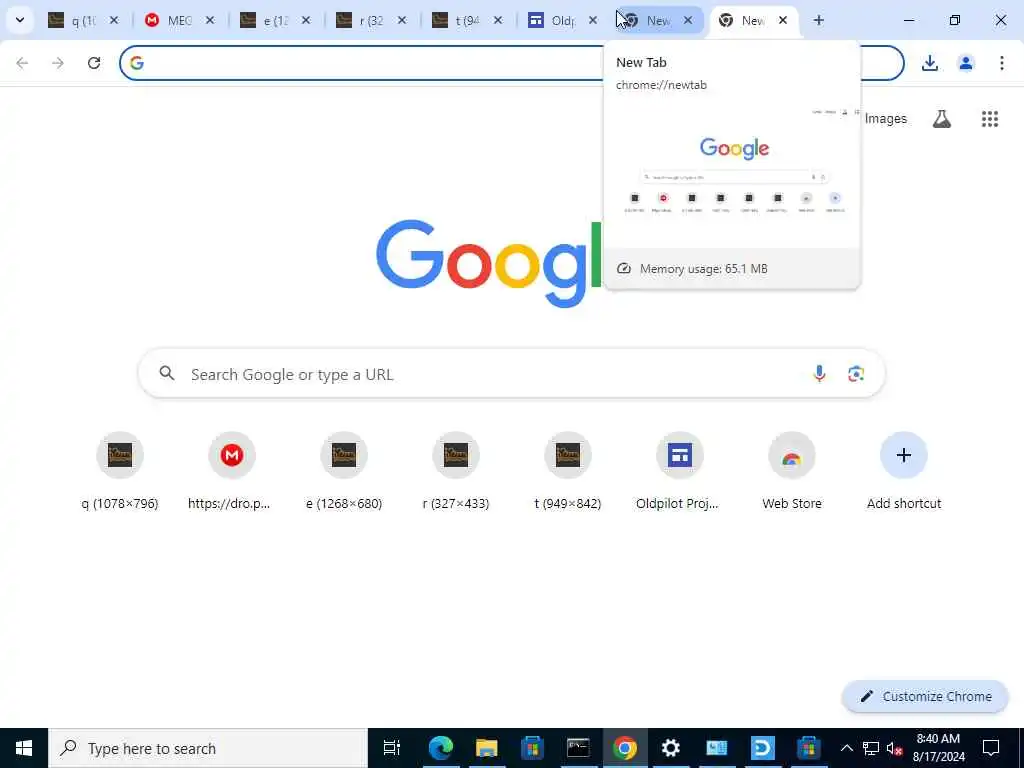Open the Chrome three-dot menu

click(1001, 63)
